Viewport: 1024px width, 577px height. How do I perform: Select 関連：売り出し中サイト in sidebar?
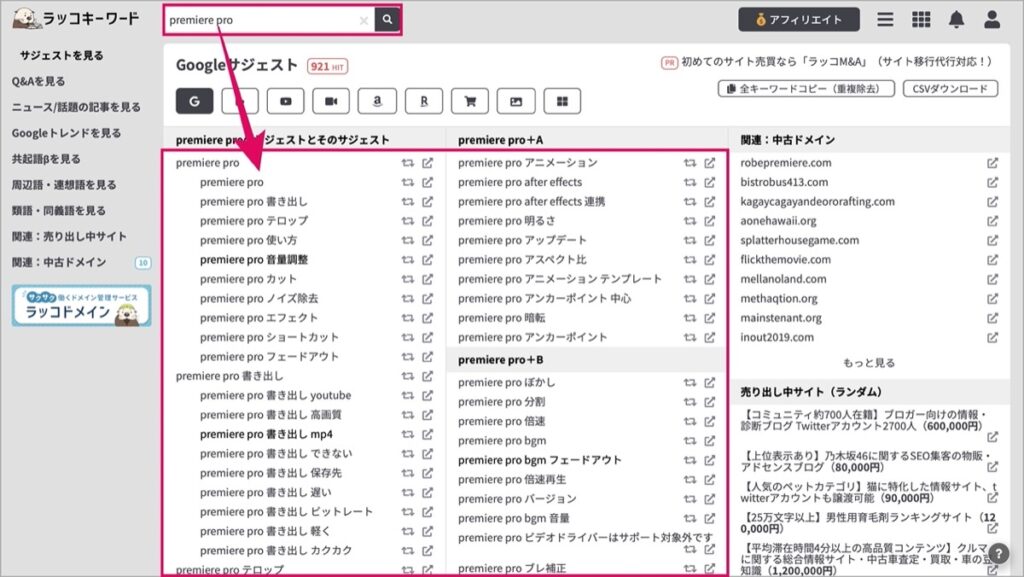coord(69,236)
